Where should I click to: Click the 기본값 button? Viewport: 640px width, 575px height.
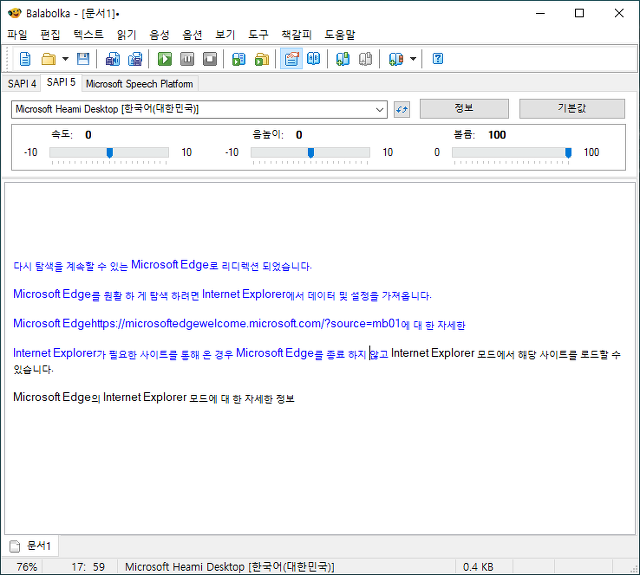click(572, 109)
